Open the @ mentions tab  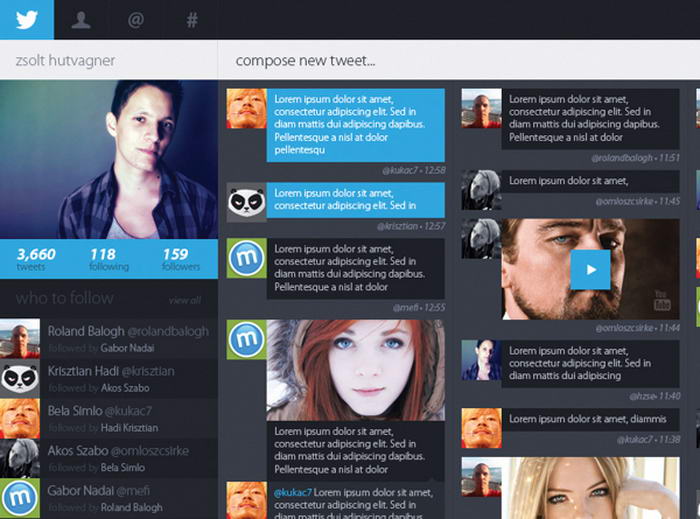pyautogui.click(x=136, y=19)
